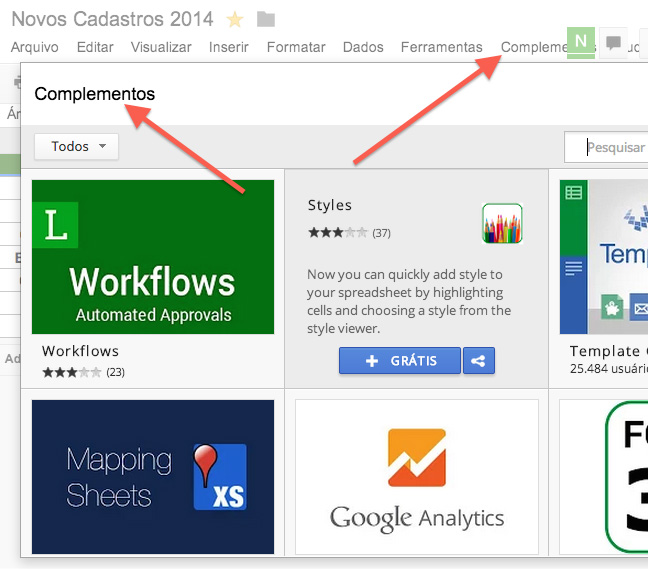Open the Arquivo menu
648x569 pixels.
[35, 47]
